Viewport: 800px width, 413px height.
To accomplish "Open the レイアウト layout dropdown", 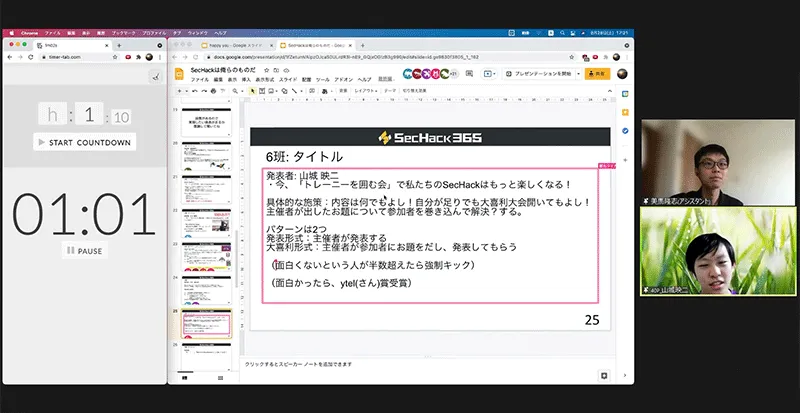I will 366,91.
